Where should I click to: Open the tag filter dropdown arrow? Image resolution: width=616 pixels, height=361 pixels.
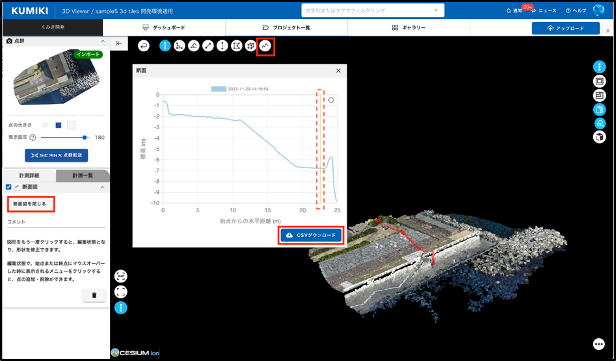pos(436,10)
